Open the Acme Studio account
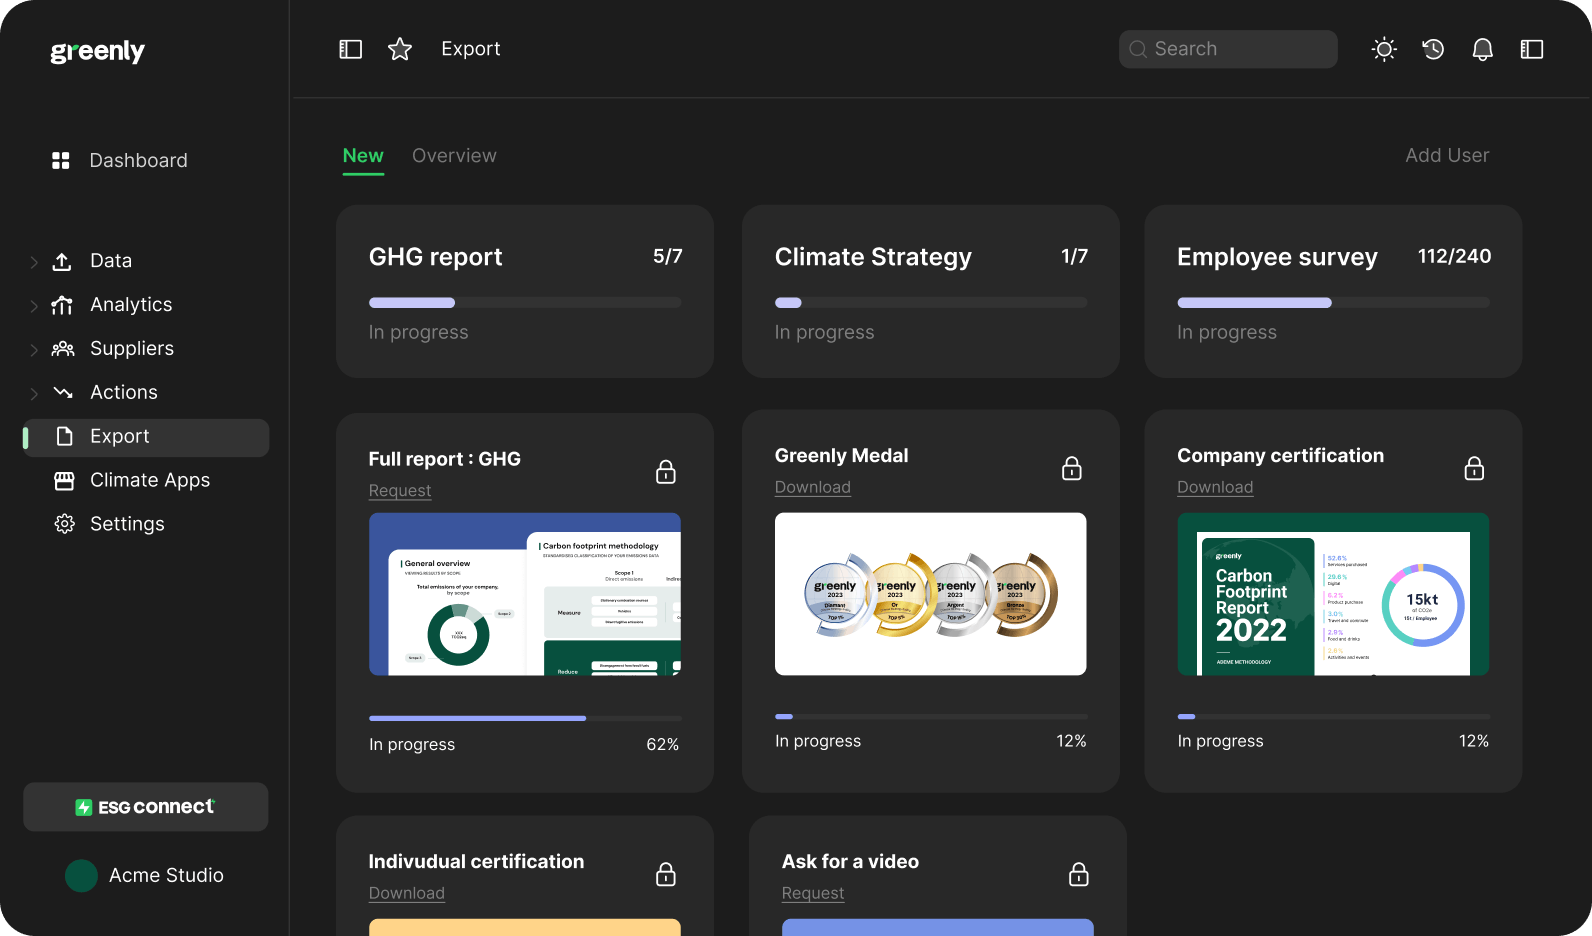Image resolution: width=1592 pixels, height=936 pixels. 145,875
